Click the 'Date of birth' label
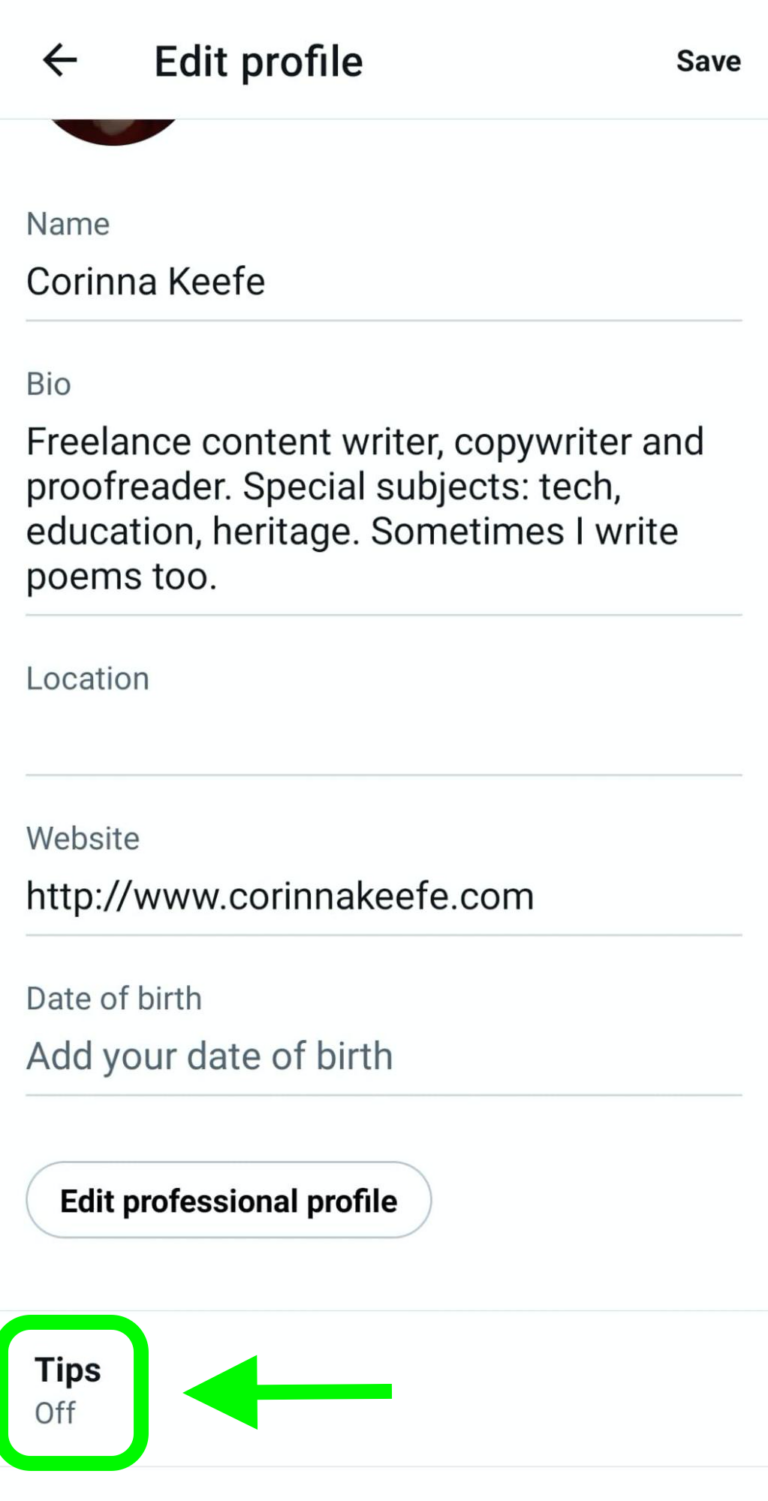Screen dimensions: 768x1501 [x=114, y=998]
